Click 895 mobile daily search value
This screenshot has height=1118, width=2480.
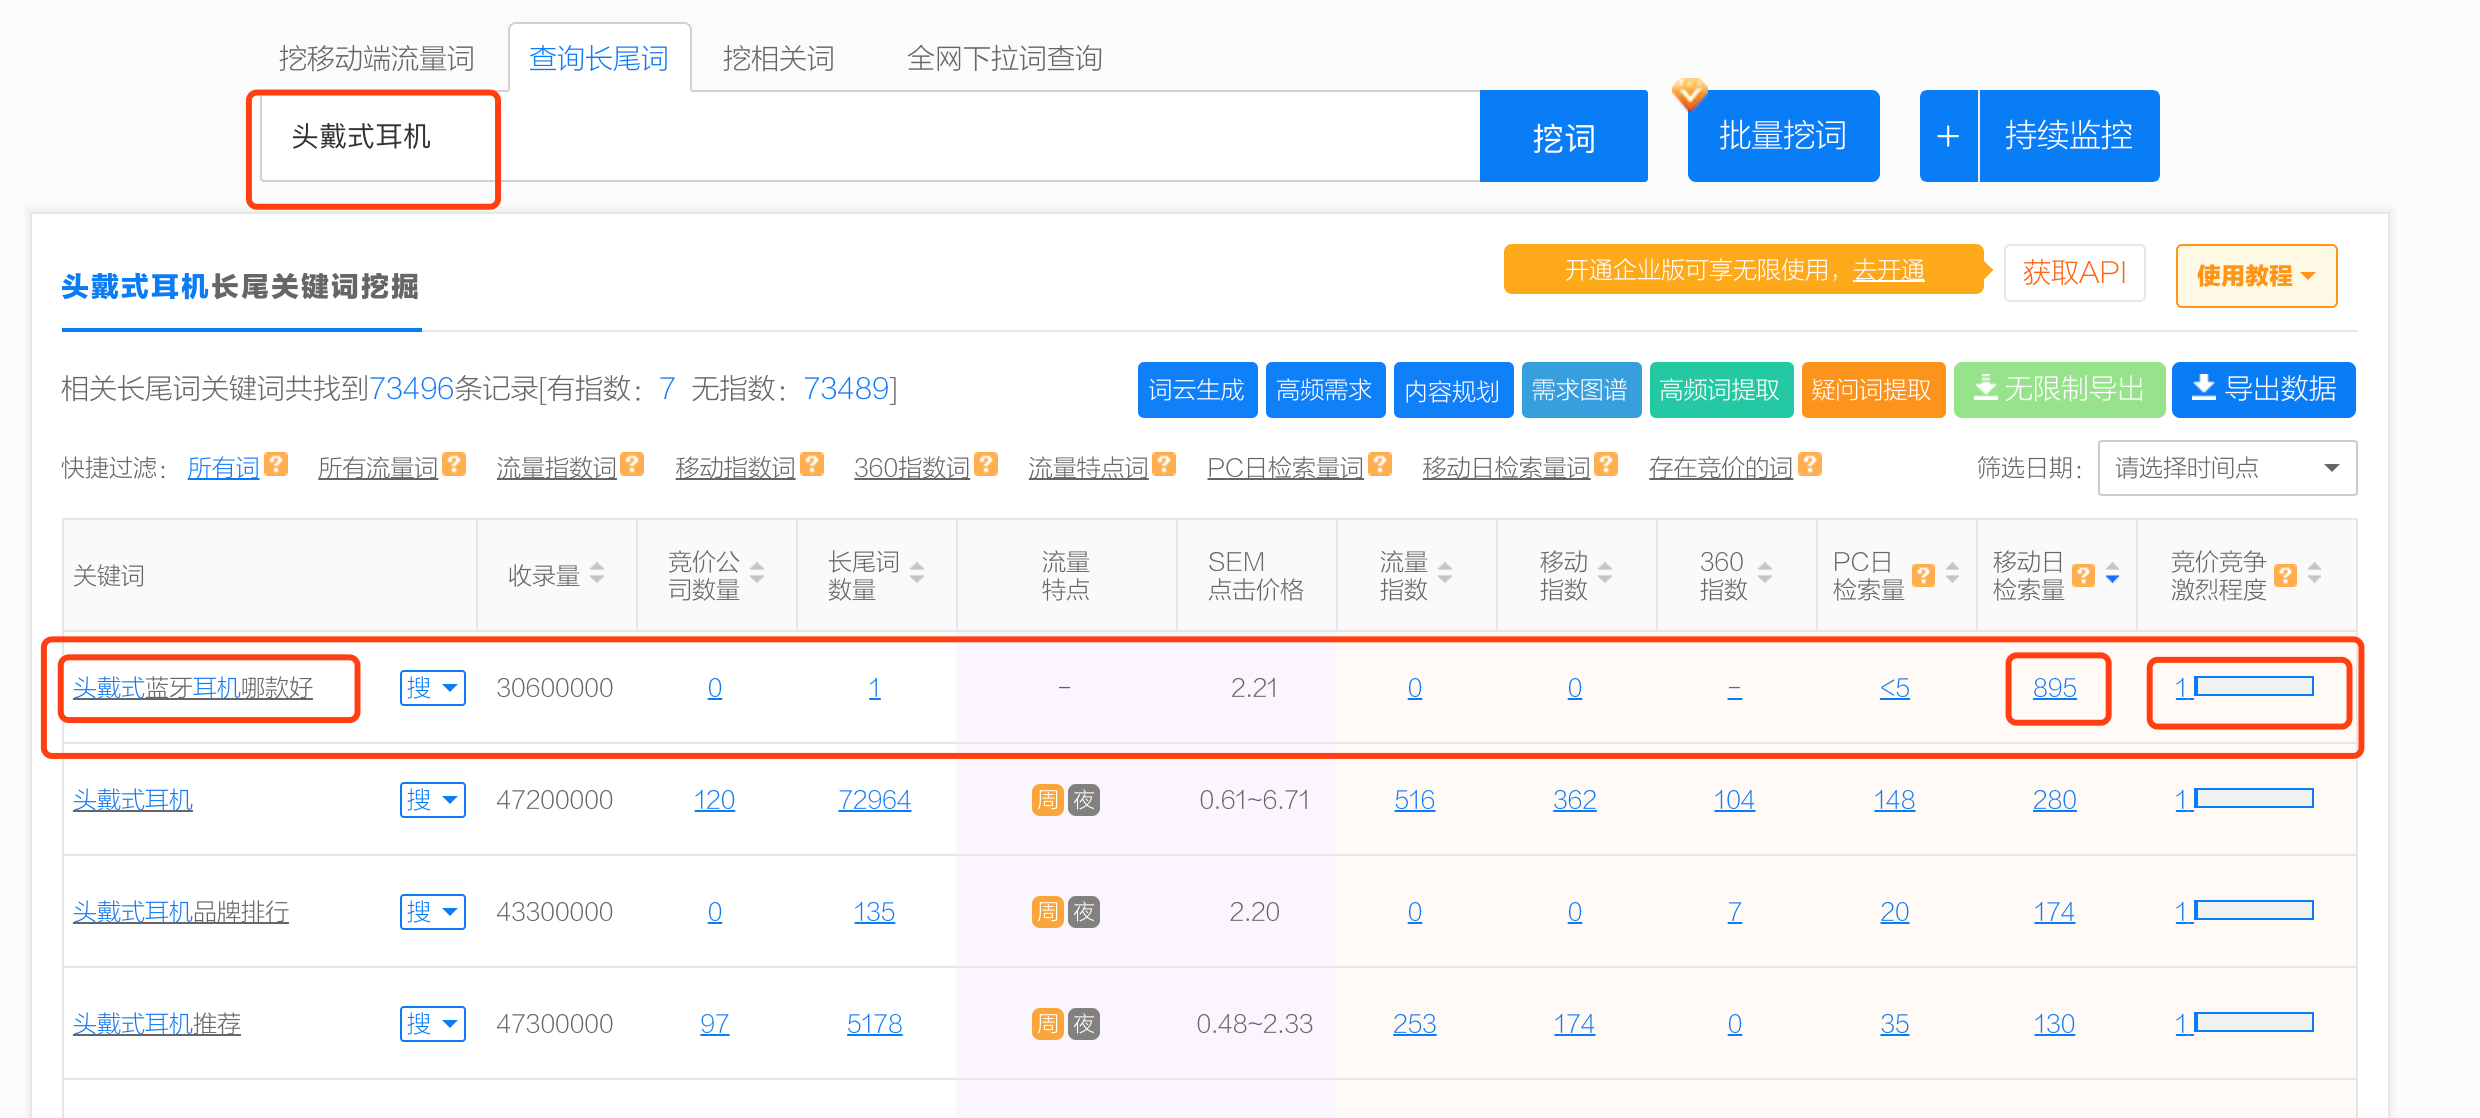[x=2054, y=688]
